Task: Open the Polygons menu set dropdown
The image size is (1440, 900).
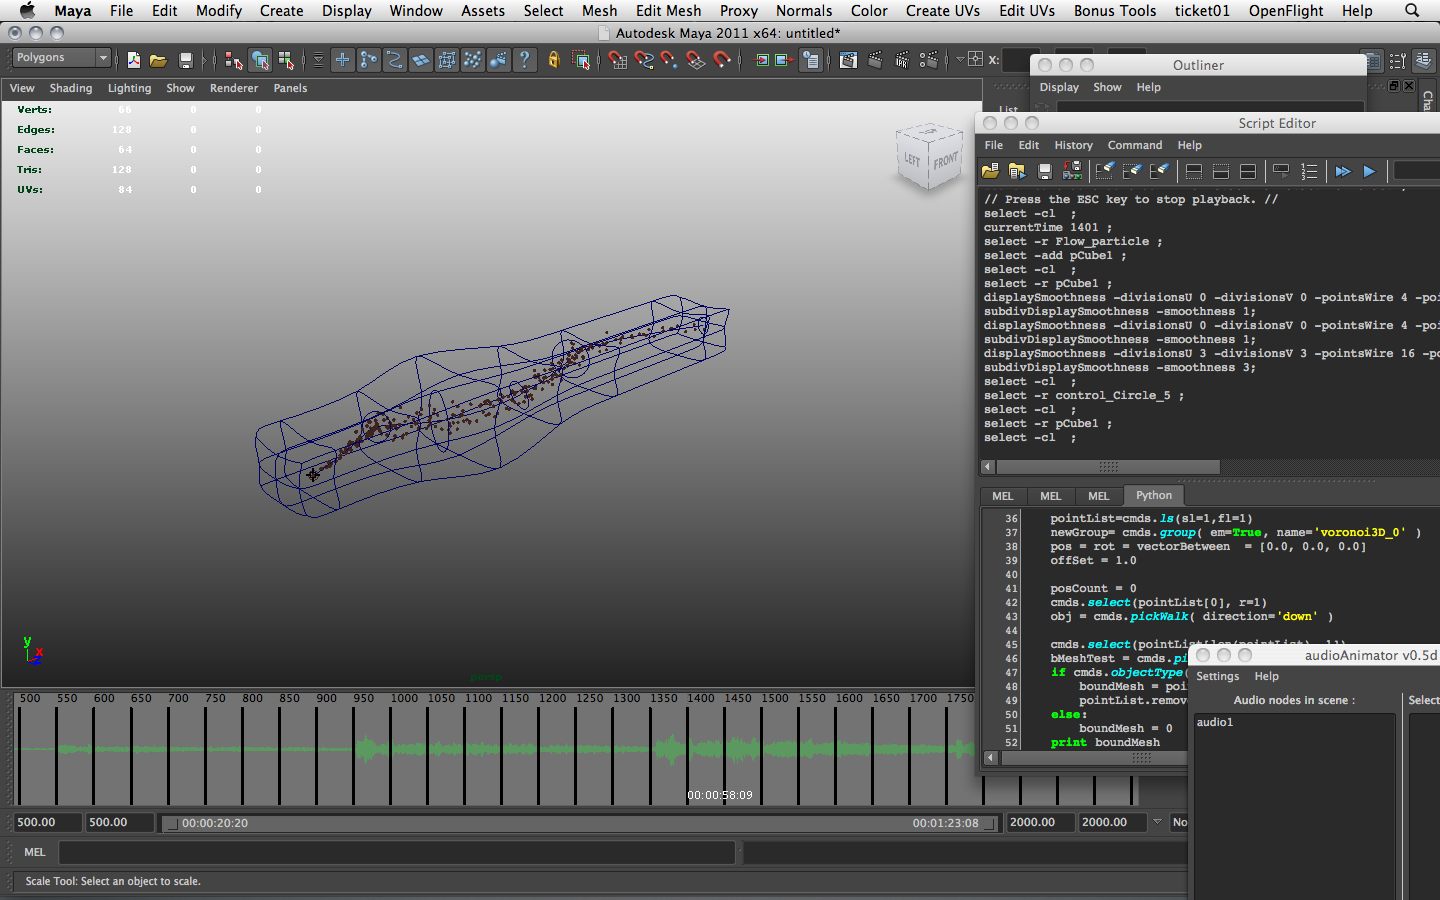Action: point(61,58)
